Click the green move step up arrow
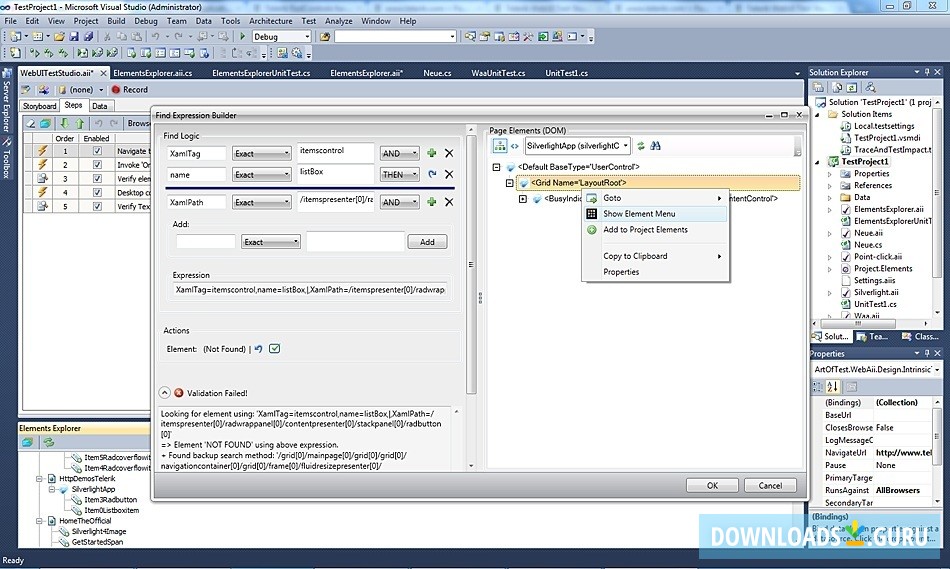The height and width of the screenshot is (569, 950). (79, 123)
